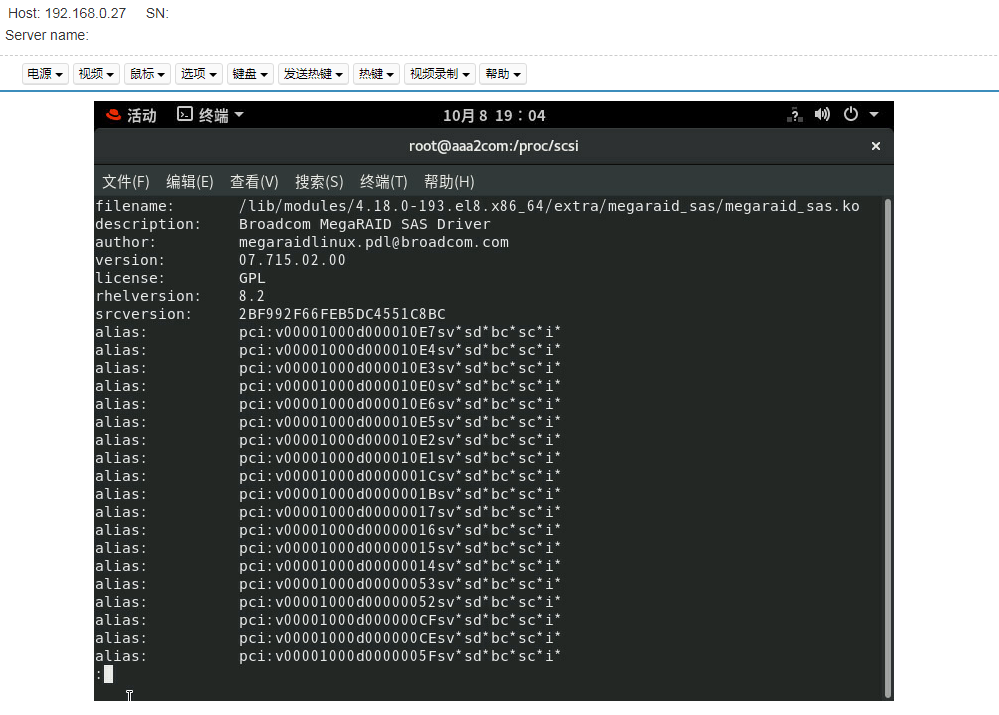Image resolution: width=999 pixels, height=715 pixels.
Task: Open the 热键 hotkey dropdown
Action: point(376,74)
